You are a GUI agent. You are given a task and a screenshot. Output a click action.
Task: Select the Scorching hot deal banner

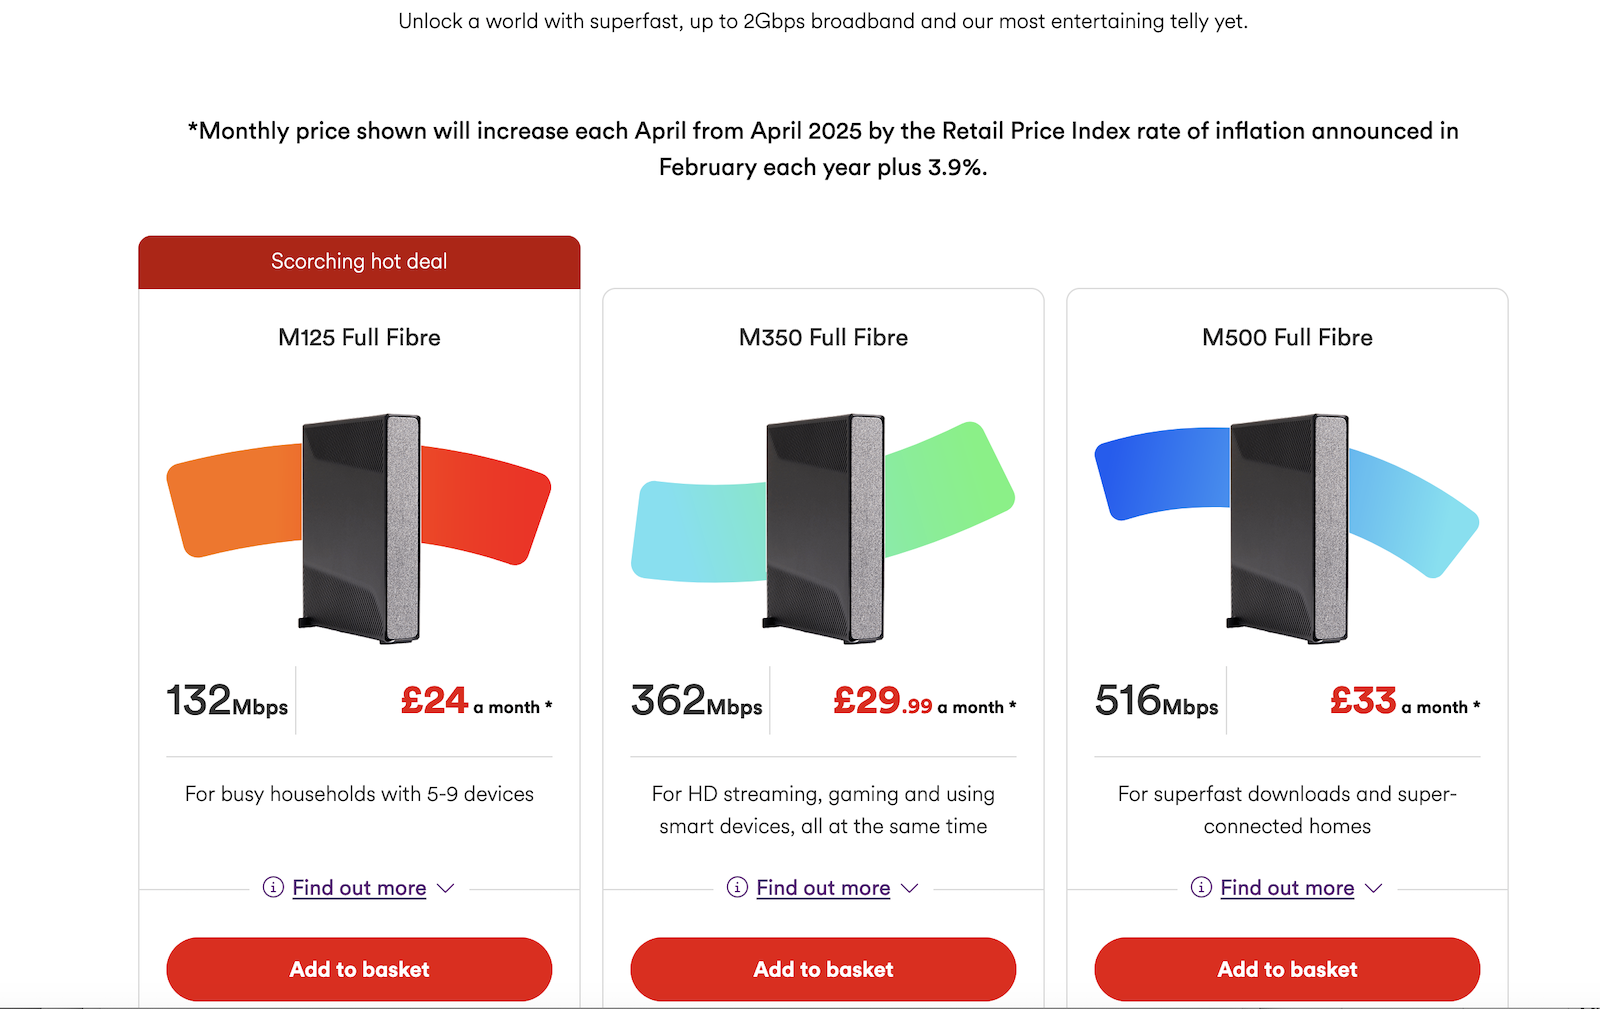click(x=359, y=261)
